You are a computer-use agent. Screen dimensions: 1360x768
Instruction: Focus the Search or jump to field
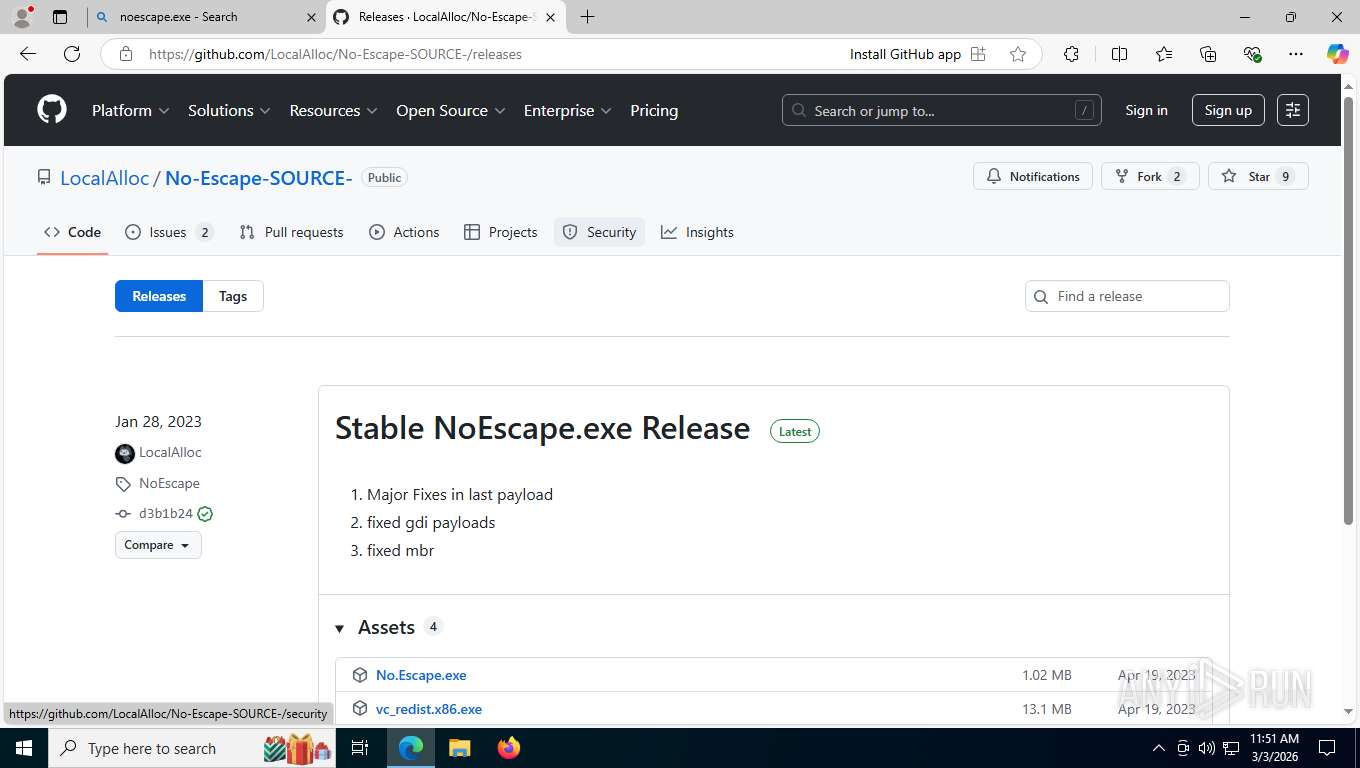point(941,110)
